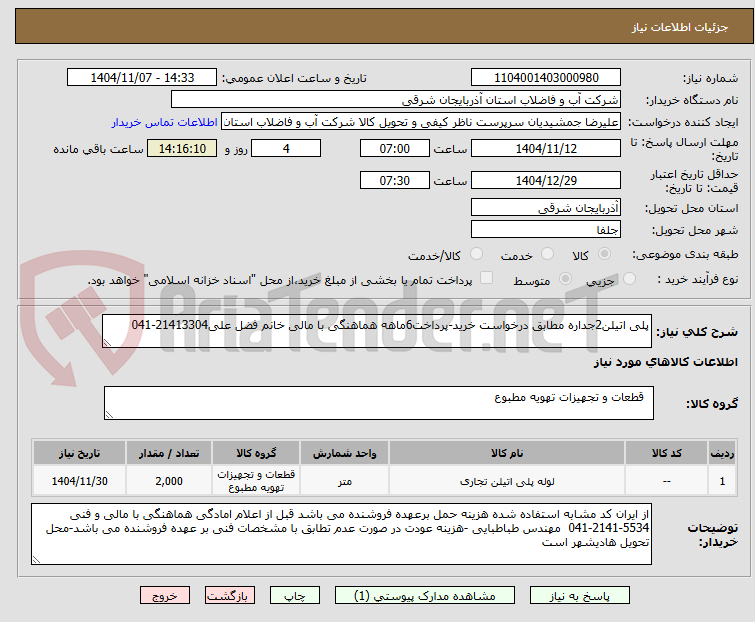This screenshot has width=755, height=622.
Task: Click the response deadline date 1404/11/12
Action: (546, 148)
